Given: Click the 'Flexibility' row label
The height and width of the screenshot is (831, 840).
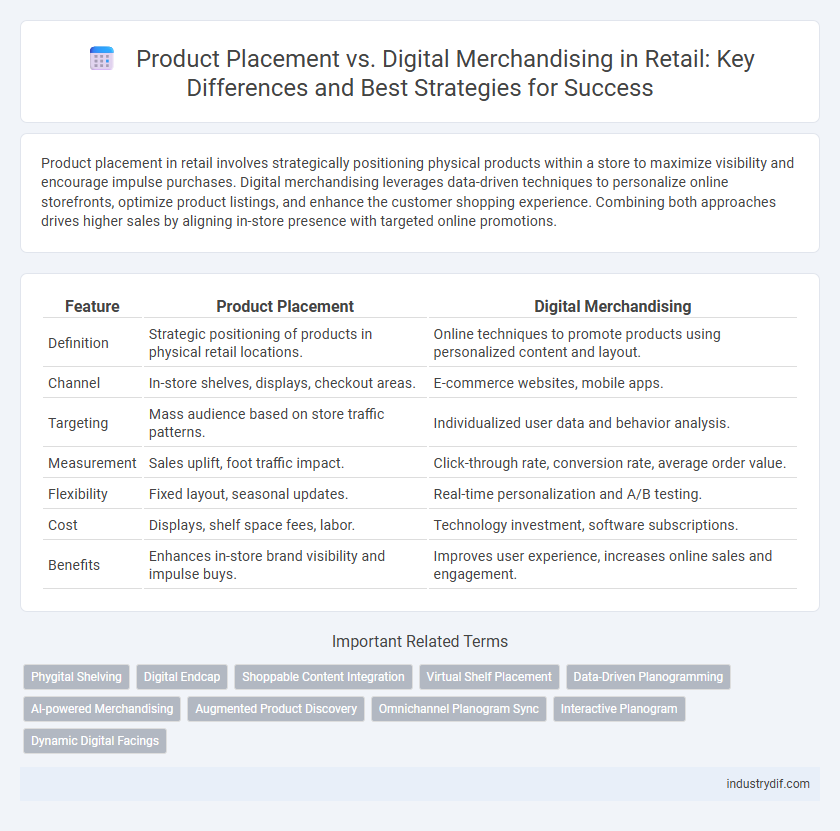Looking at the screenshot, I should coord(78,494).
